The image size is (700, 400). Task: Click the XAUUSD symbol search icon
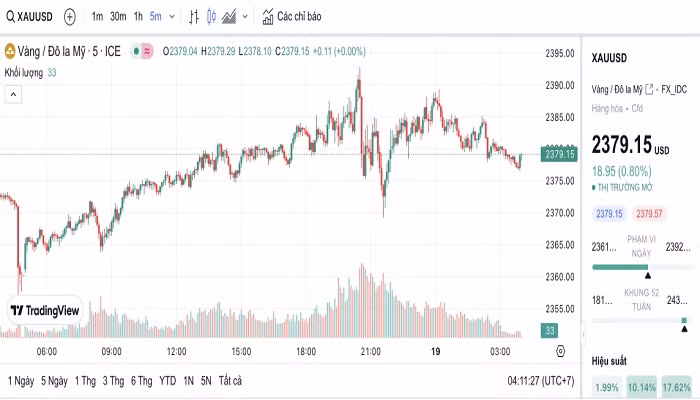10,17
